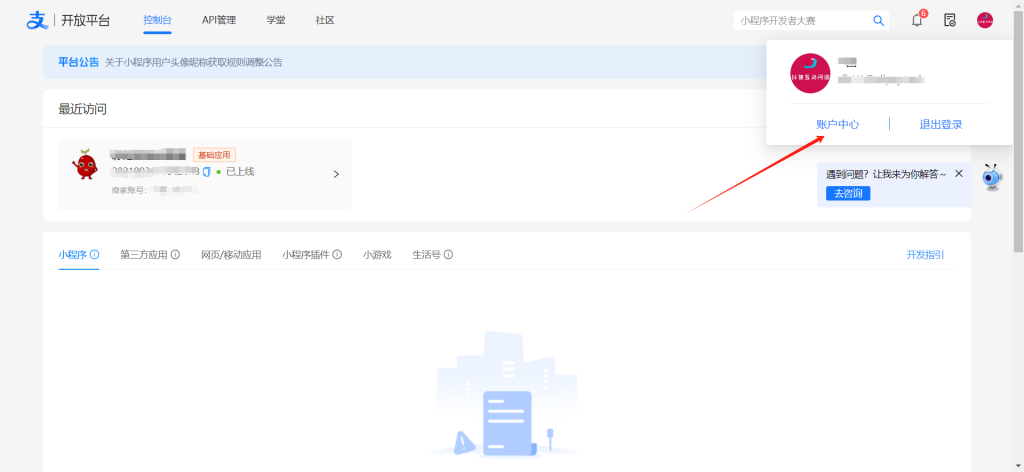
Task: Open the document checklist icon in header
Action: click(950, 20)
